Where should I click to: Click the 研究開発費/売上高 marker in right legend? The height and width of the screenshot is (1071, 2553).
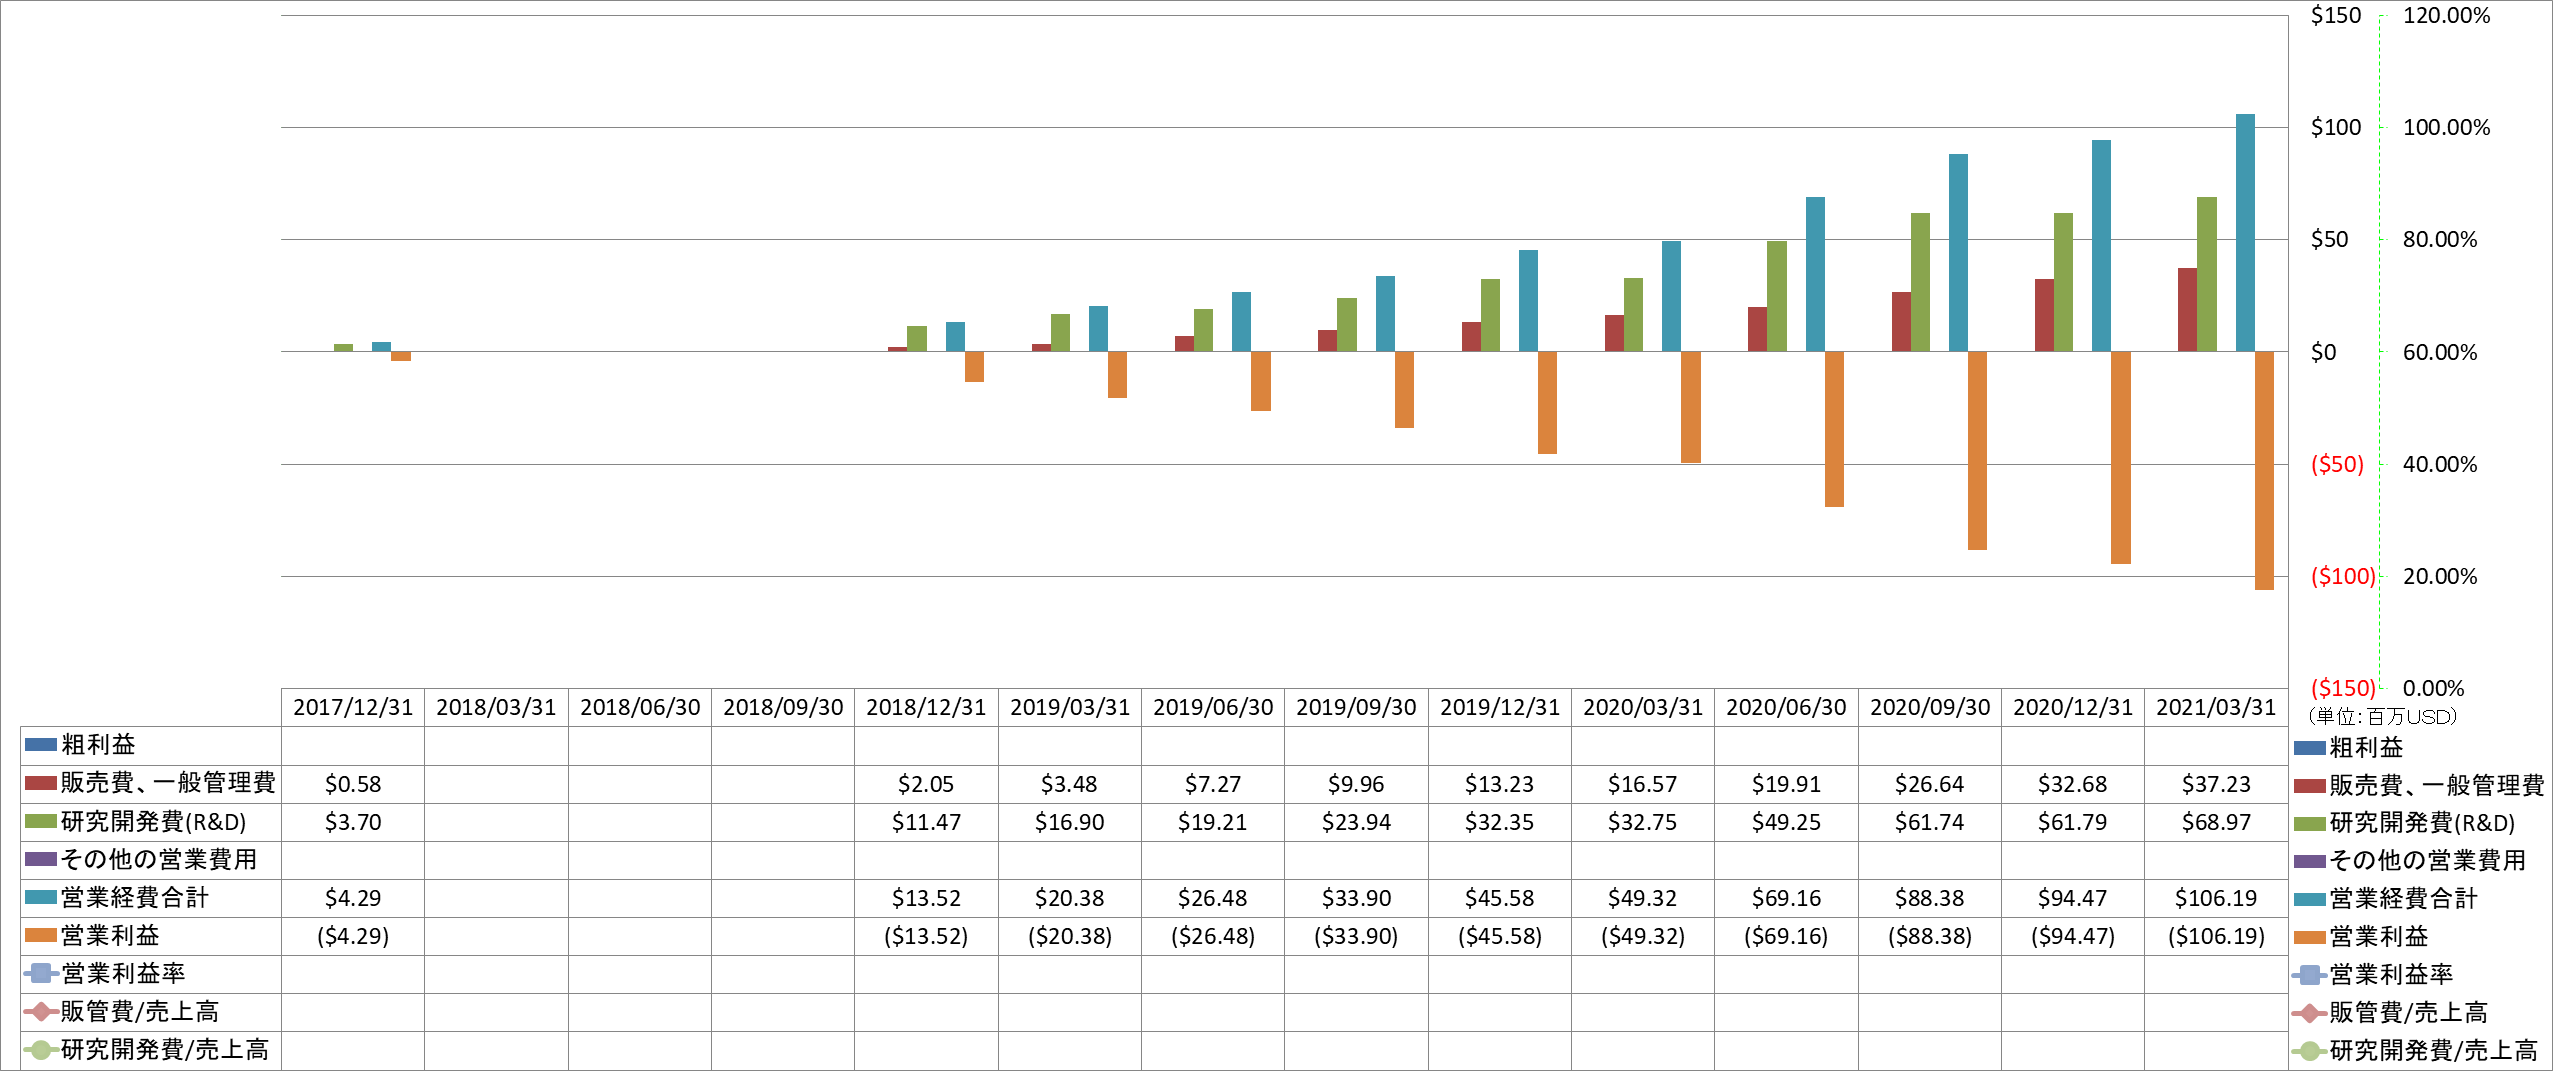tap(2310, 1051)
